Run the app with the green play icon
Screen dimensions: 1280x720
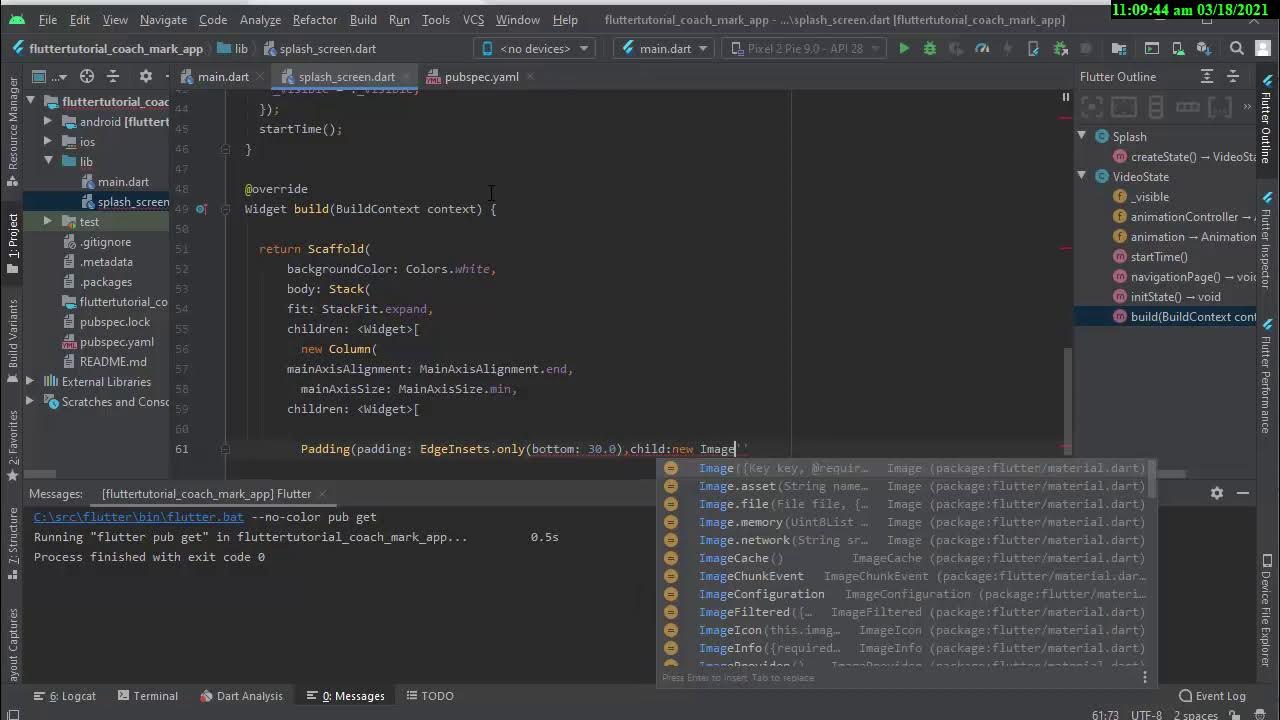pos(904,48)
